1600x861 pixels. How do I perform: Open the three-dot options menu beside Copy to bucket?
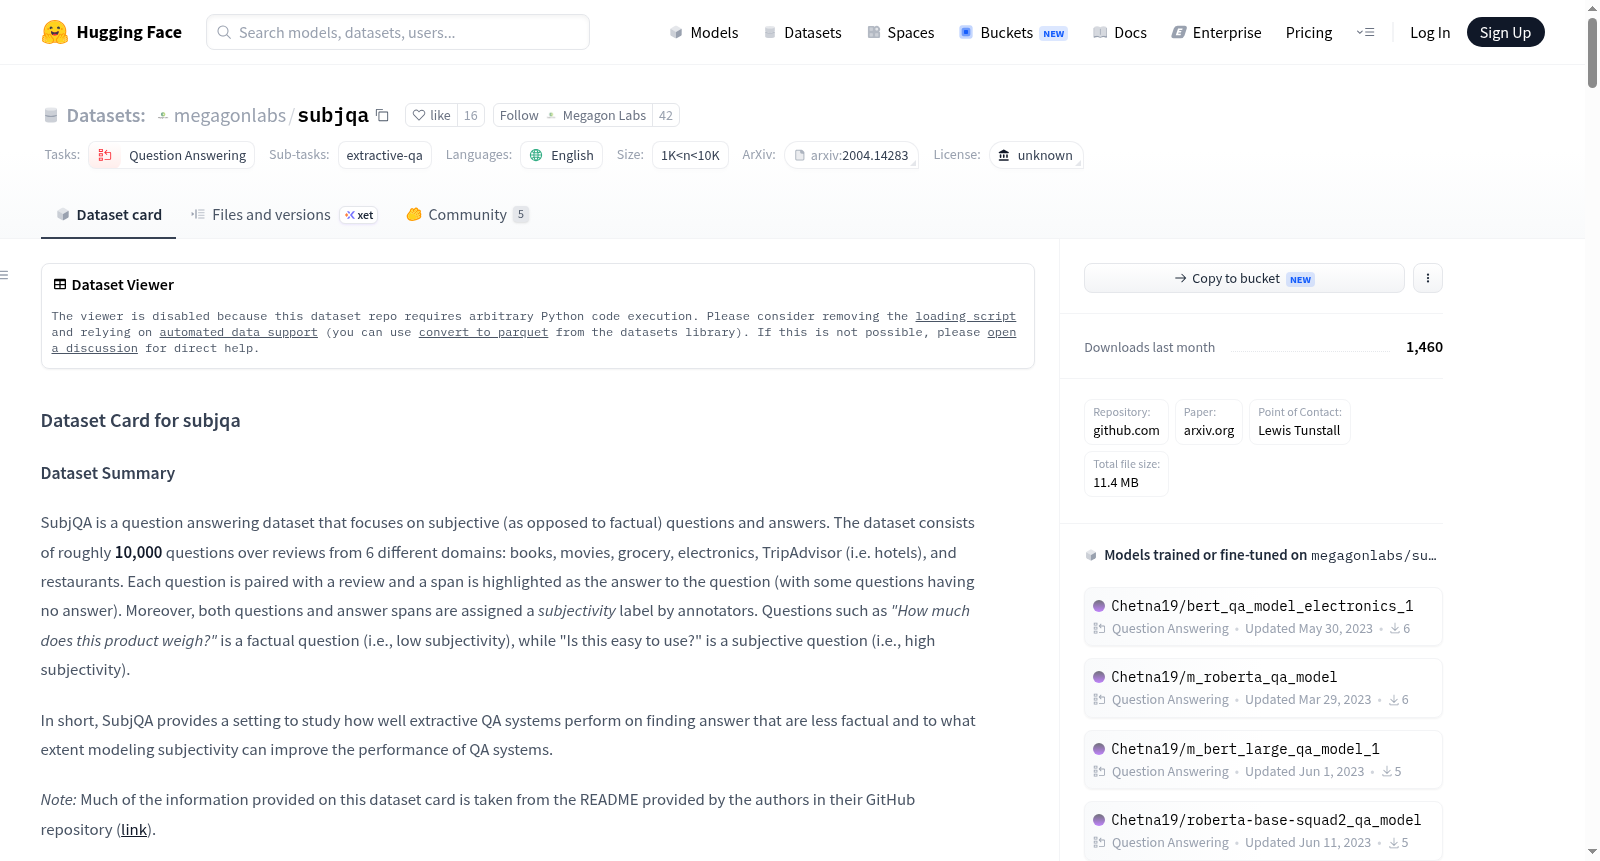1428,278
